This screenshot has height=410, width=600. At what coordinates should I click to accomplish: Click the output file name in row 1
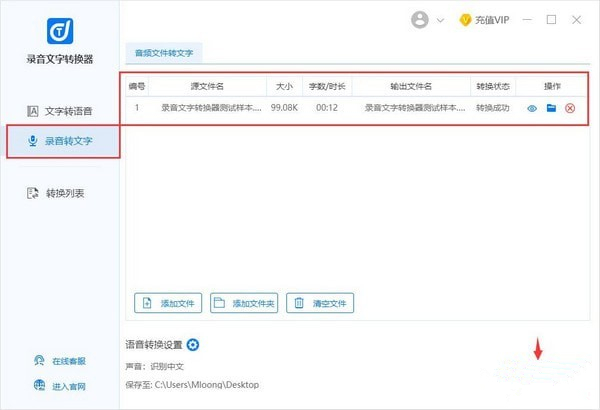pos(415,108)
